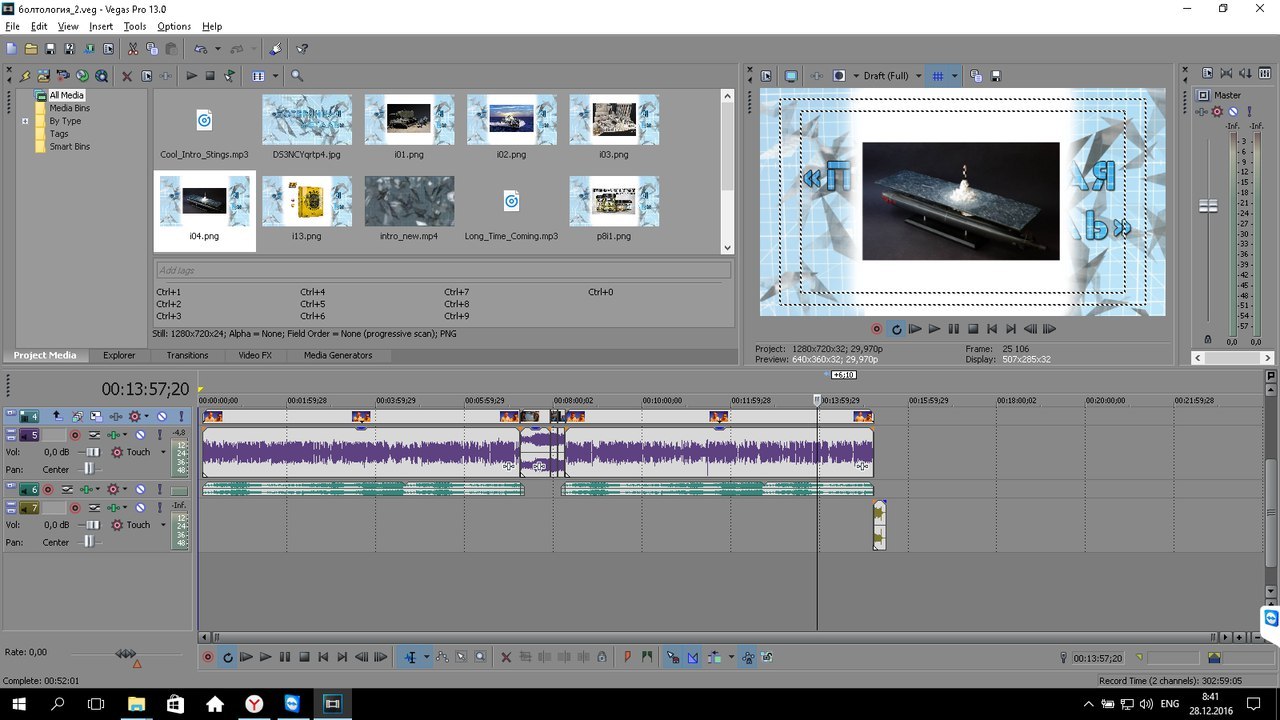Screen dimensions: 1280x720
Task: Open Touch automation mode dropdown on track 5
Action: [x=163, y=452]
